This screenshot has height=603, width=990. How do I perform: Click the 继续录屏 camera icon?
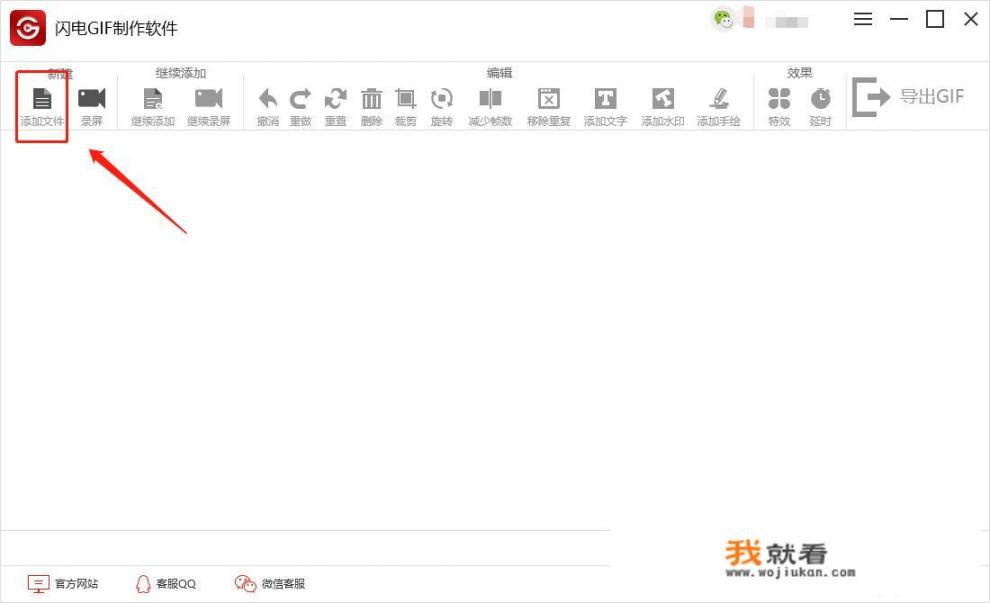coord(209,99)
